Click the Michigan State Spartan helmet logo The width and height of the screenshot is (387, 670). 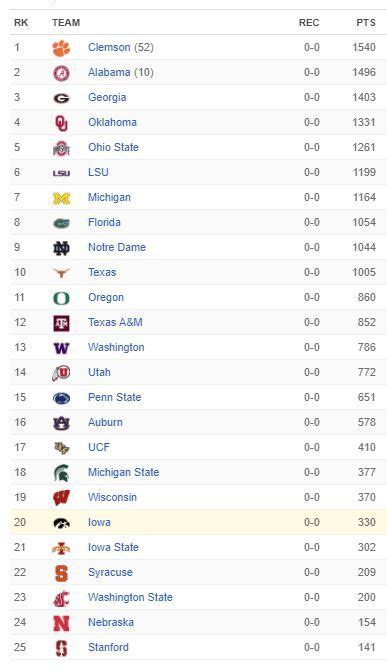pos(62,473)
